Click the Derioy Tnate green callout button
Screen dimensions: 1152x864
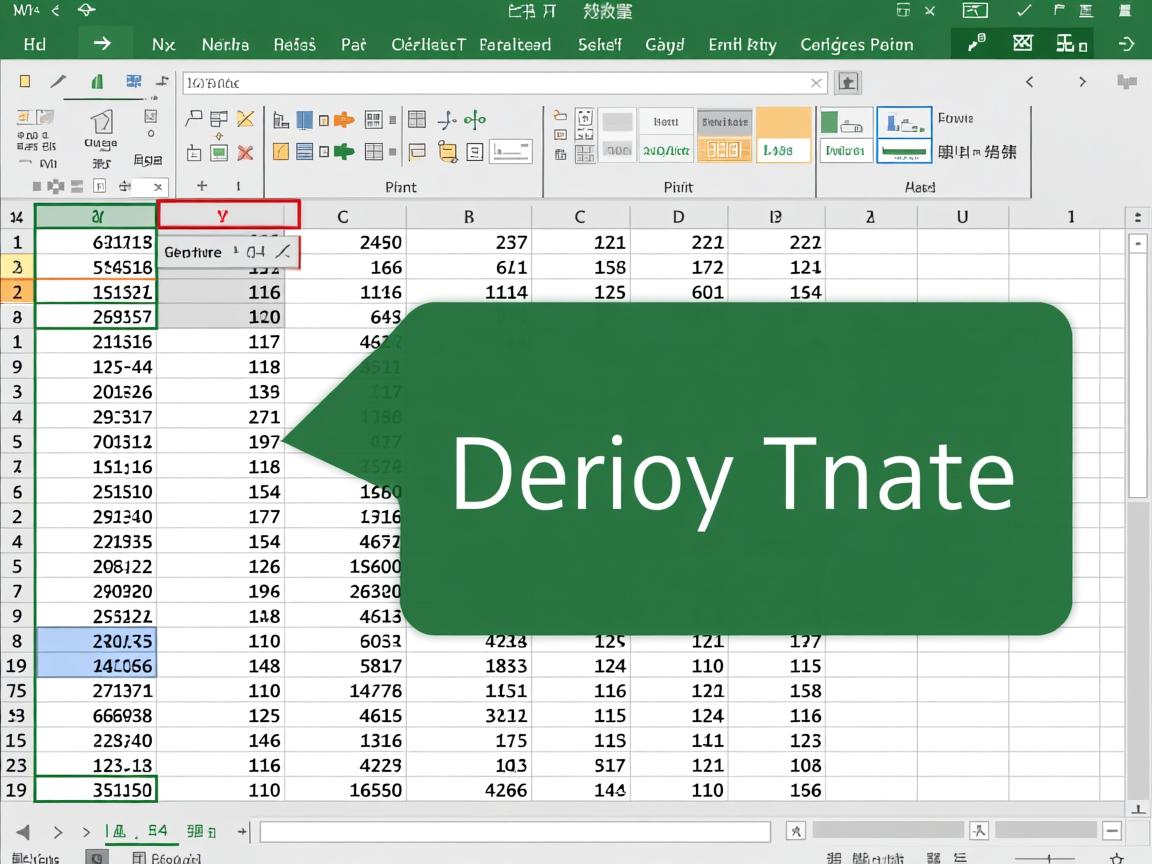click(735, 469)
